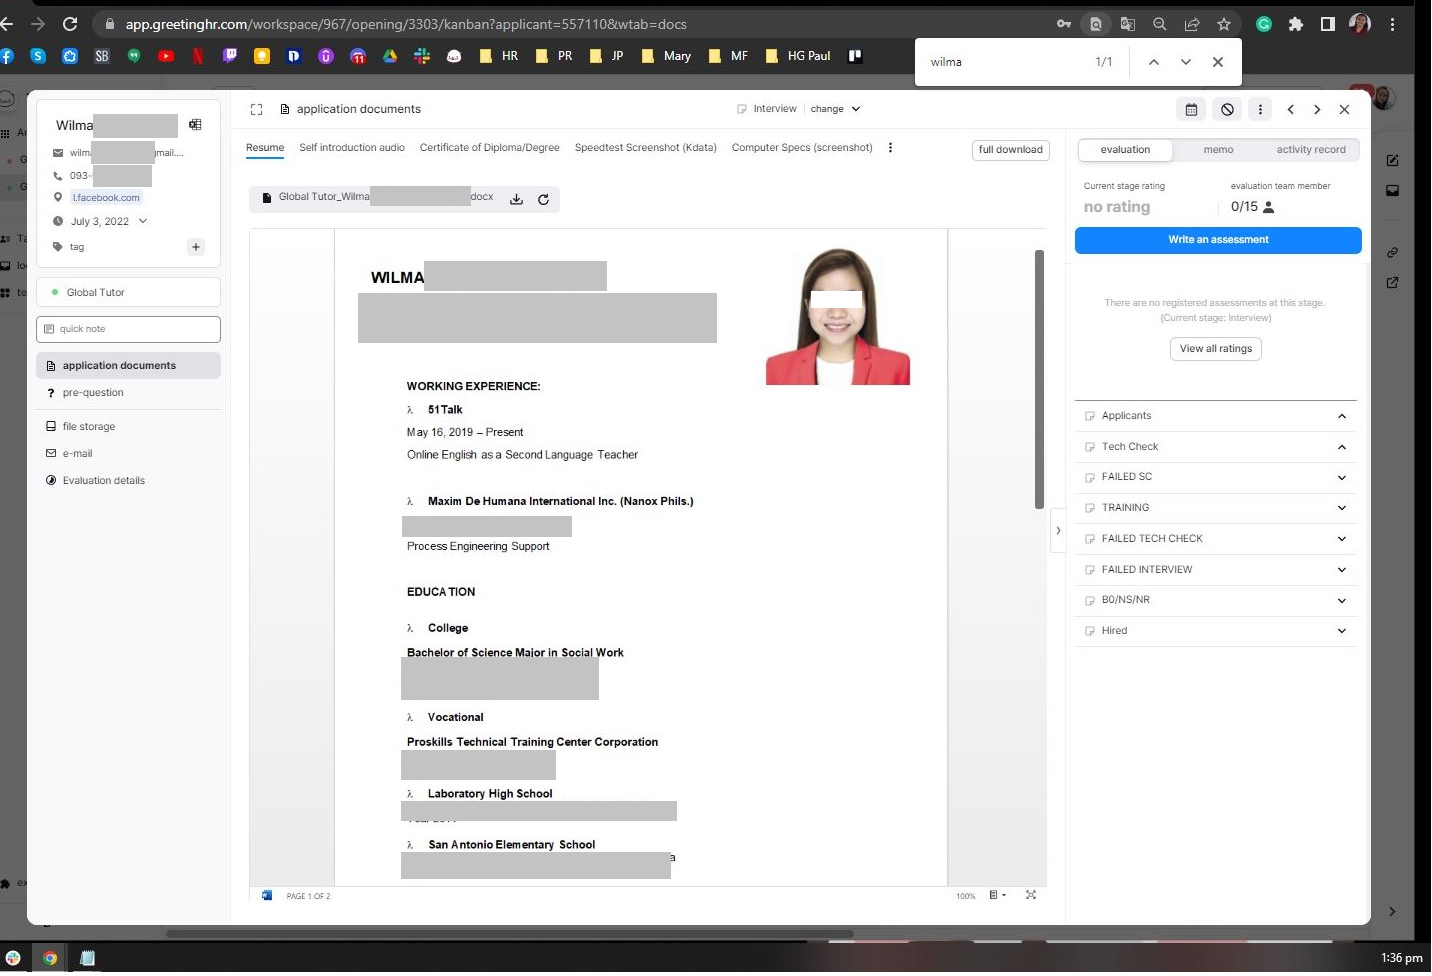The image size is (1432, 976).
Task: Go to previous applicant arrow
Action: coord(1291,110)
